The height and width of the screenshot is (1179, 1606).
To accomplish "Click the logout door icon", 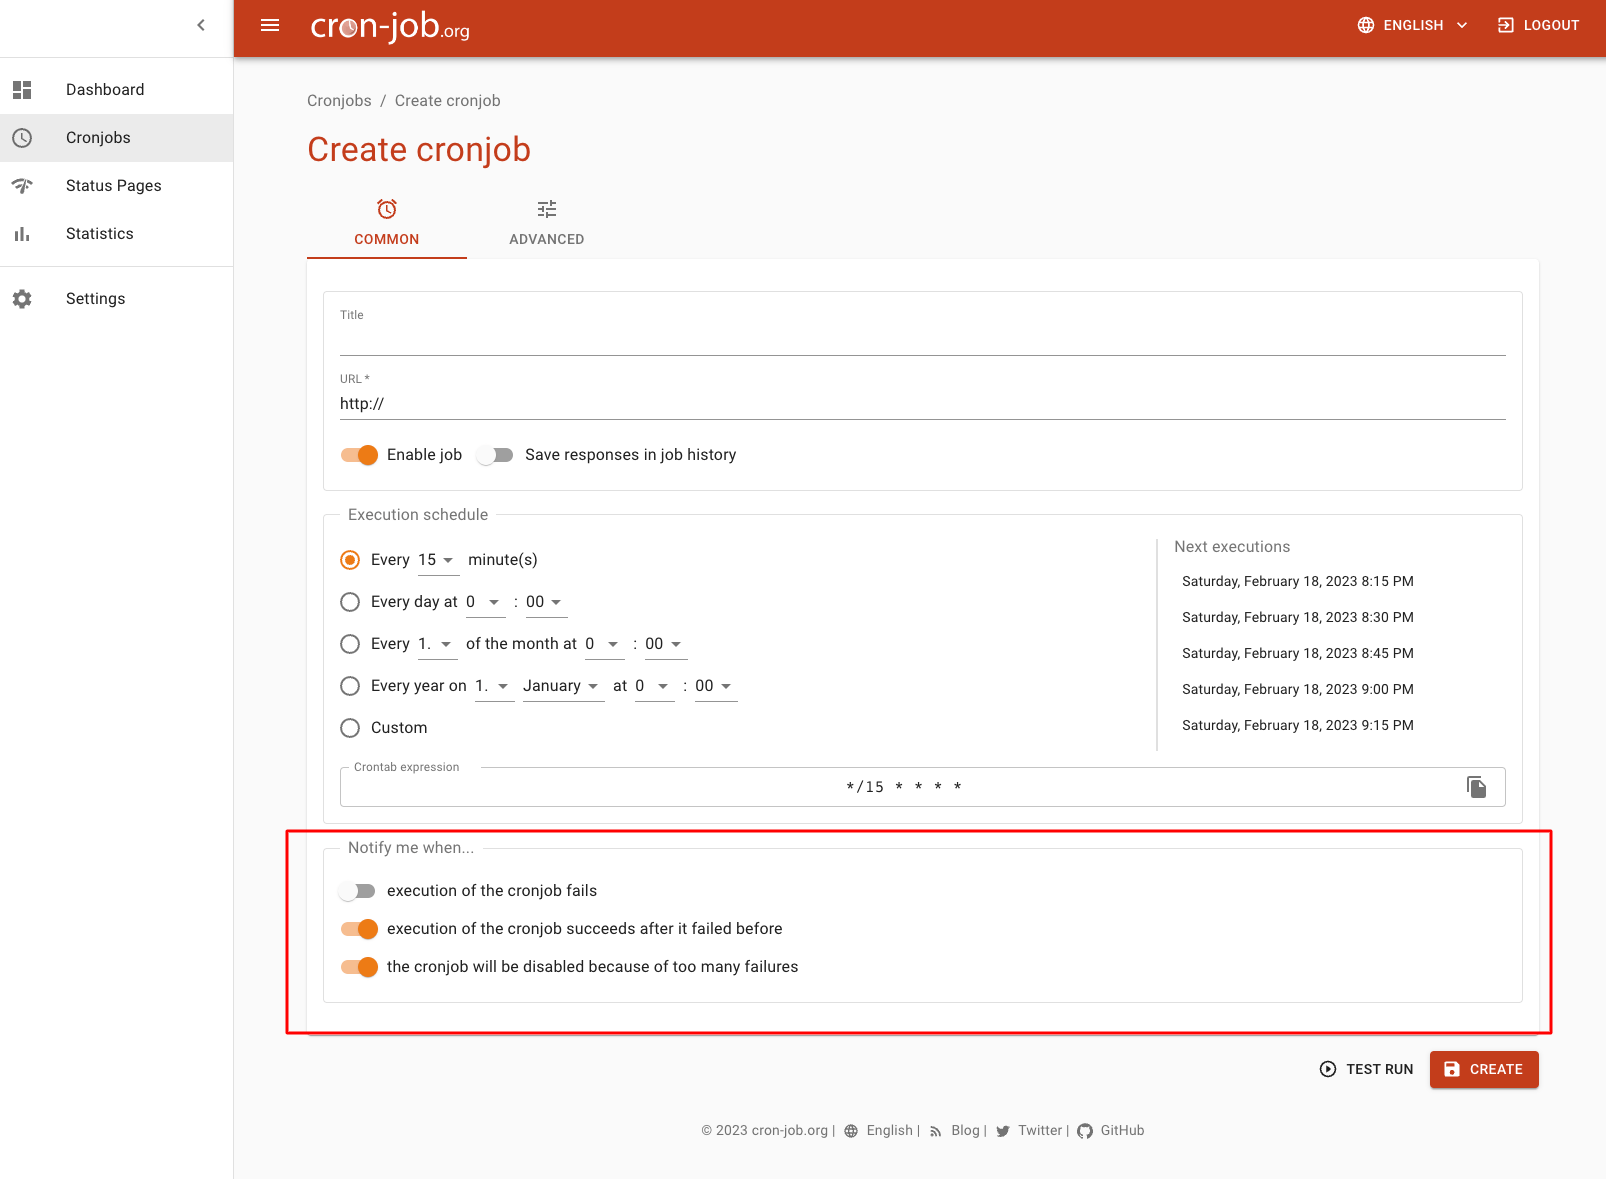I will (x=1506, y=25).
